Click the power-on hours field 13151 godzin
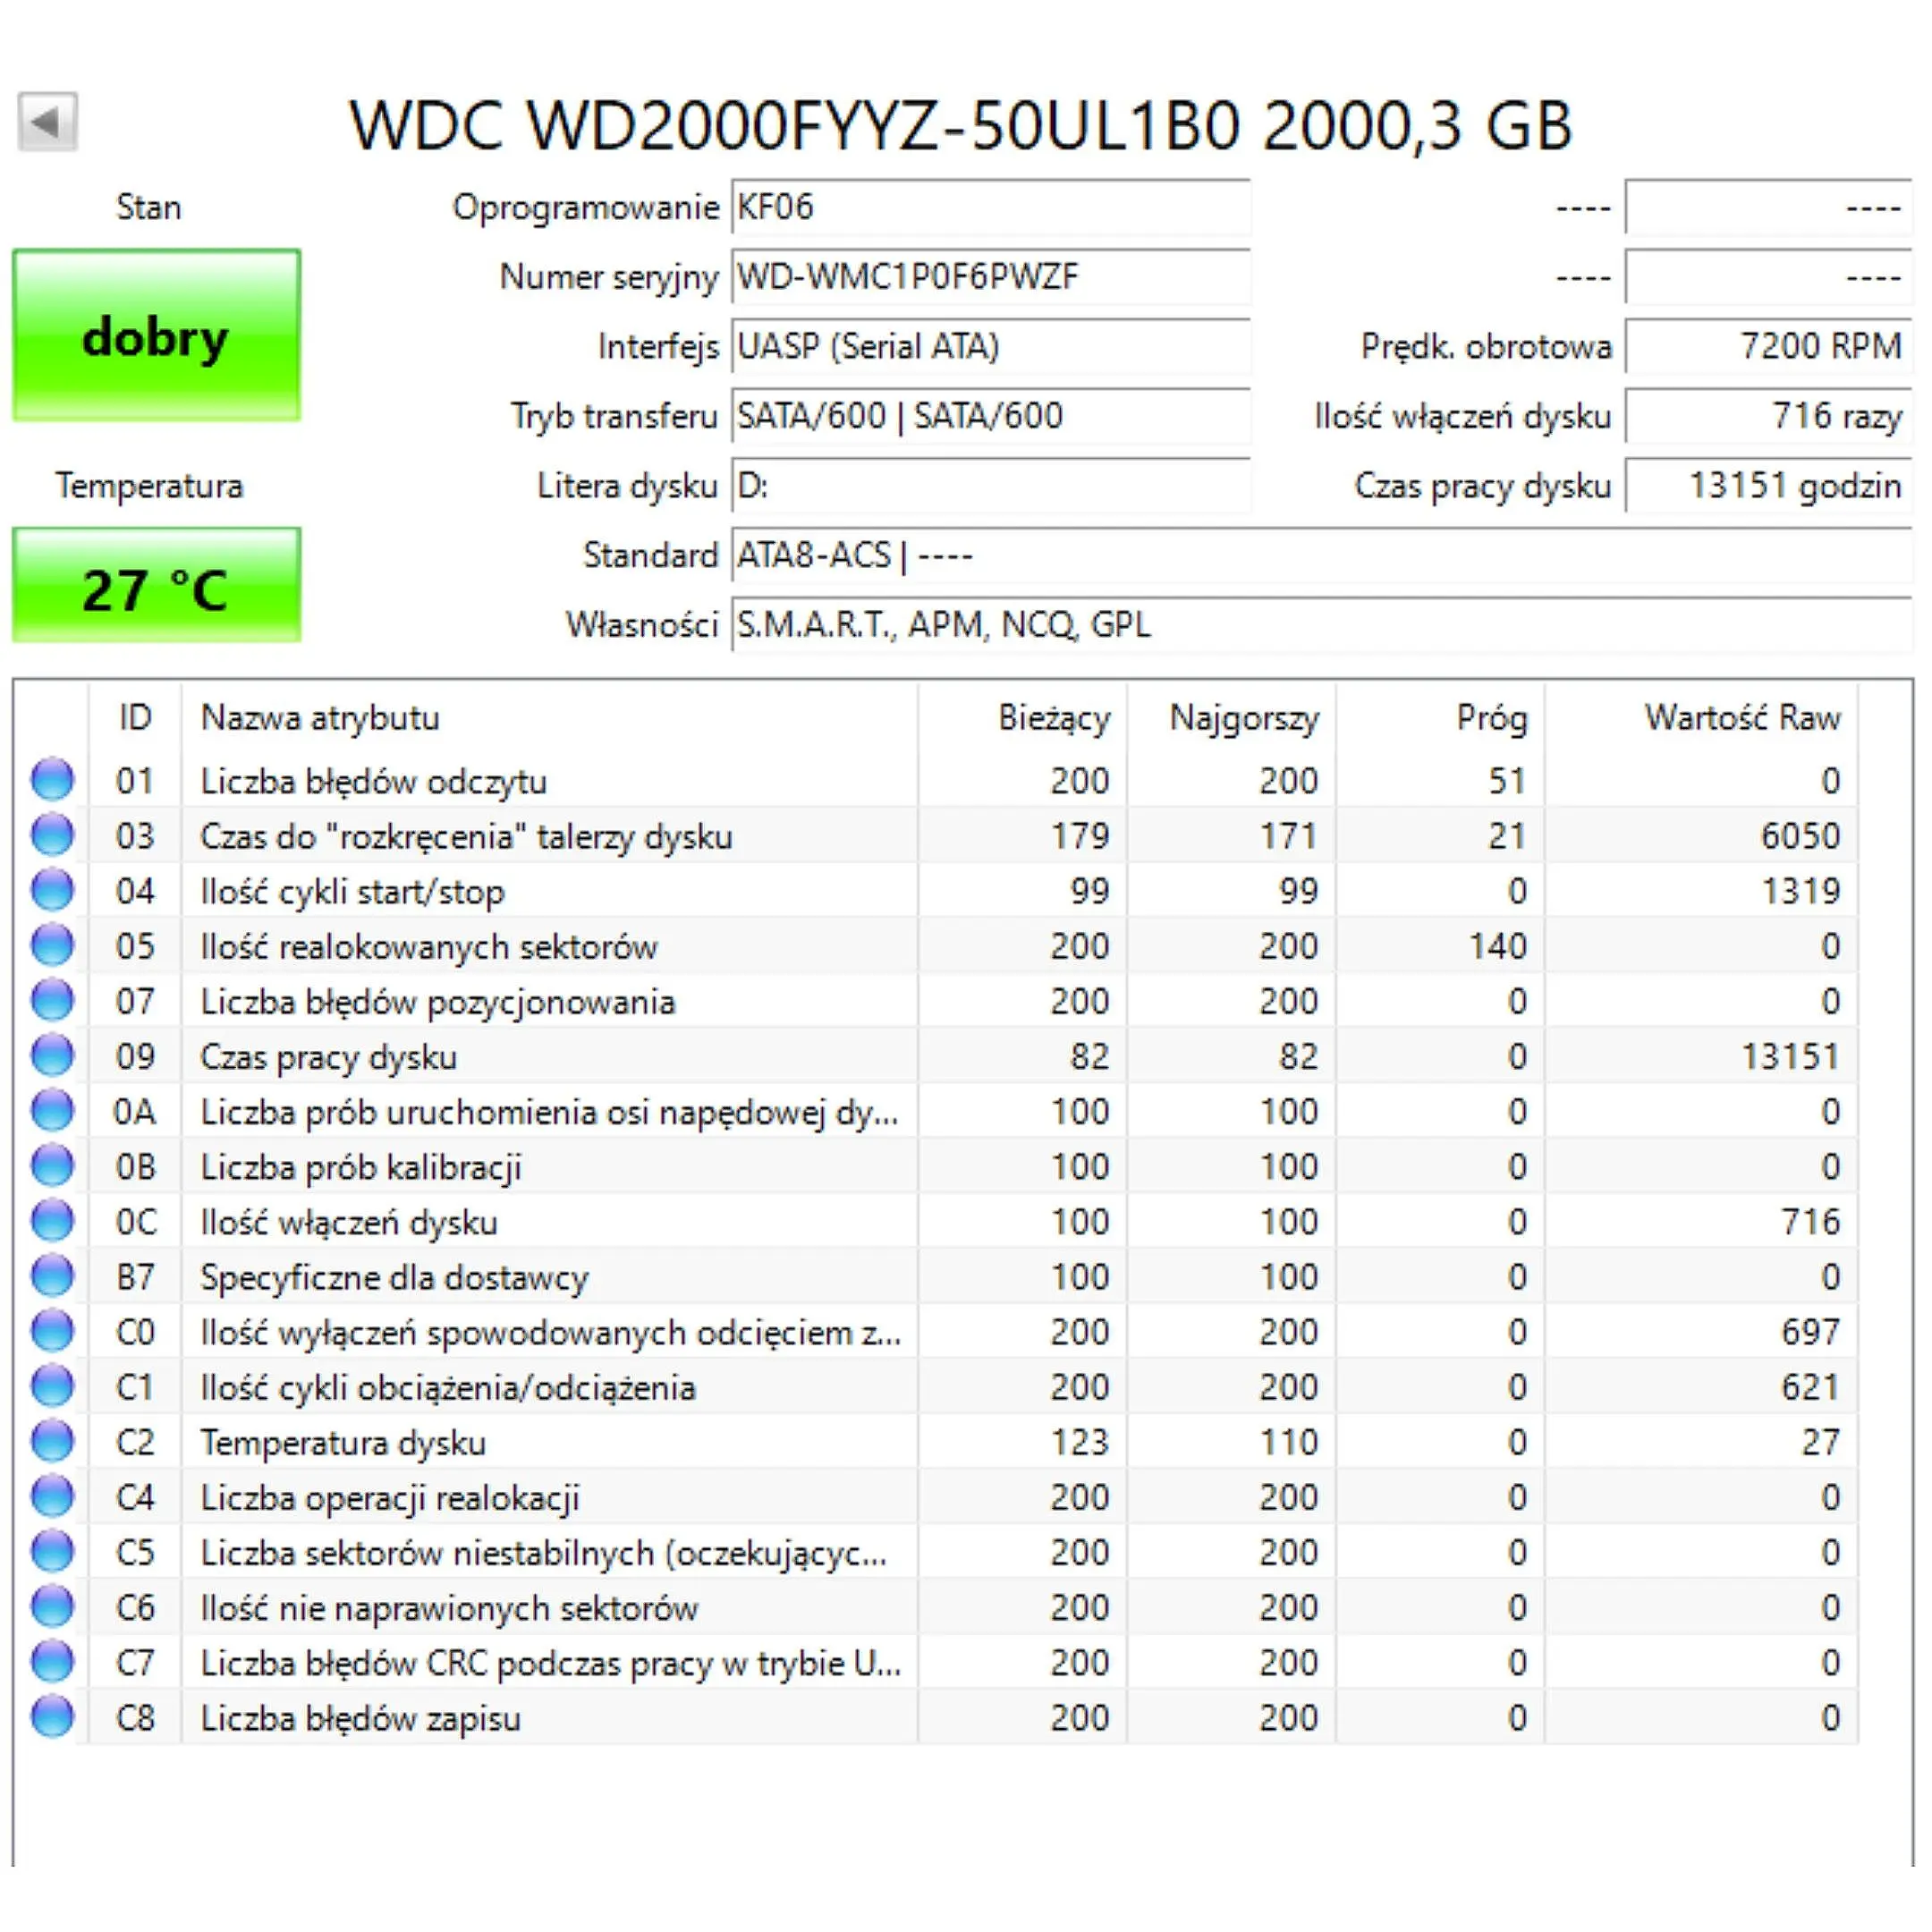The width and height of the screenshot is (1932, 1932). point(1769,486)
